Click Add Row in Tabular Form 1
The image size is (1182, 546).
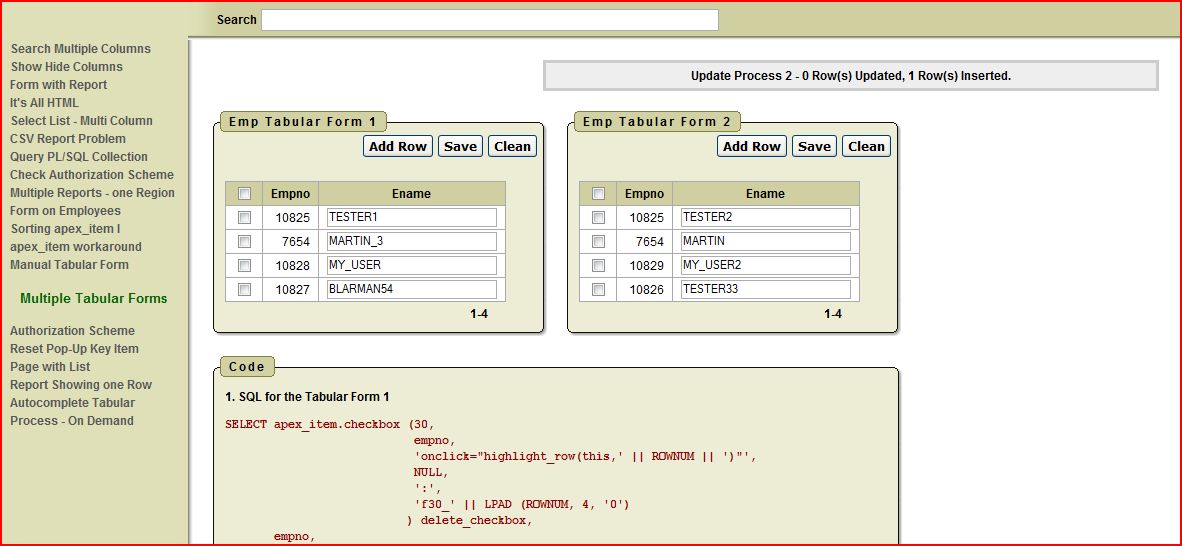click(x=398, y=146)
